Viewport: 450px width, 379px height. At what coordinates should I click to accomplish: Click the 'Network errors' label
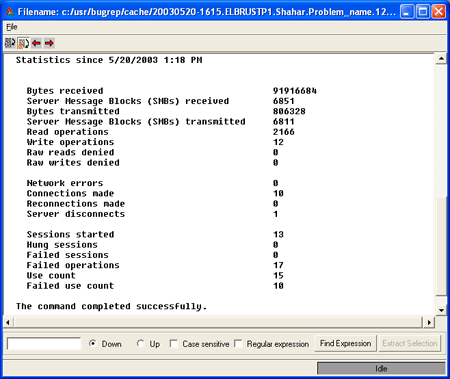tap(65, 183)
